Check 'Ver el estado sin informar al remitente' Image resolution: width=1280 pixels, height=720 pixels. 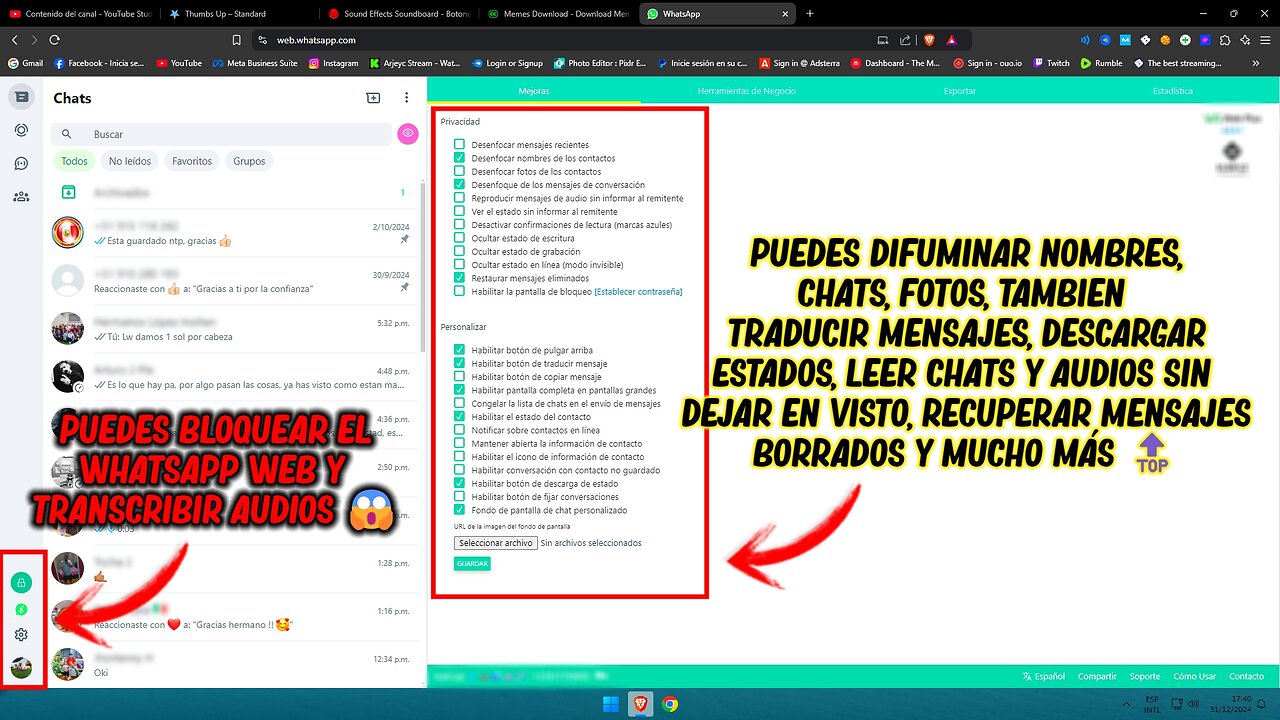(x=459, y=211)
